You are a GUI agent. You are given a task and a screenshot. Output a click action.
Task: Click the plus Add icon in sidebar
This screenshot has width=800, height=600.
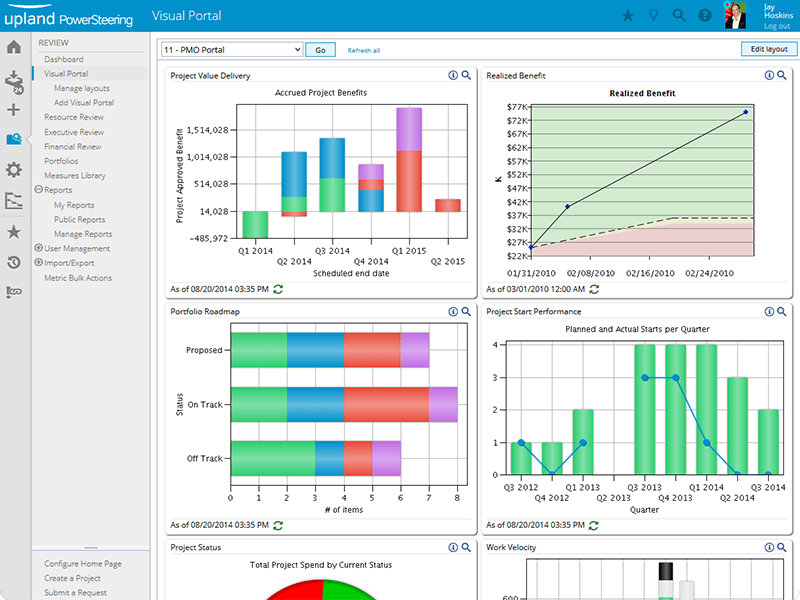point(14,110)
